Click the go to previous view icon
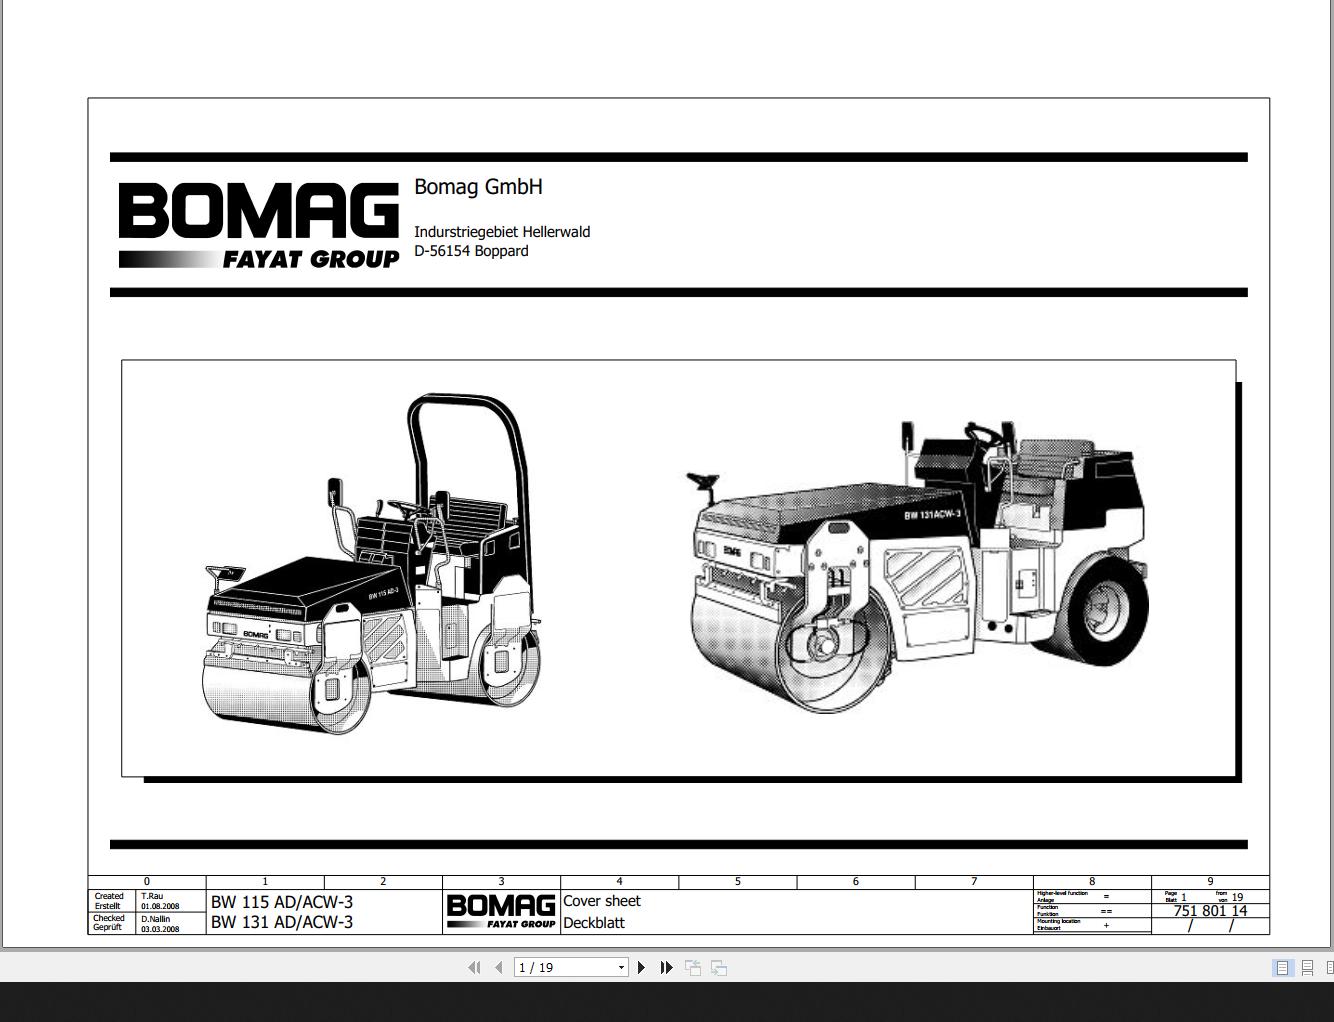This screenshot has width=1334, height=1022. [693, 967]
